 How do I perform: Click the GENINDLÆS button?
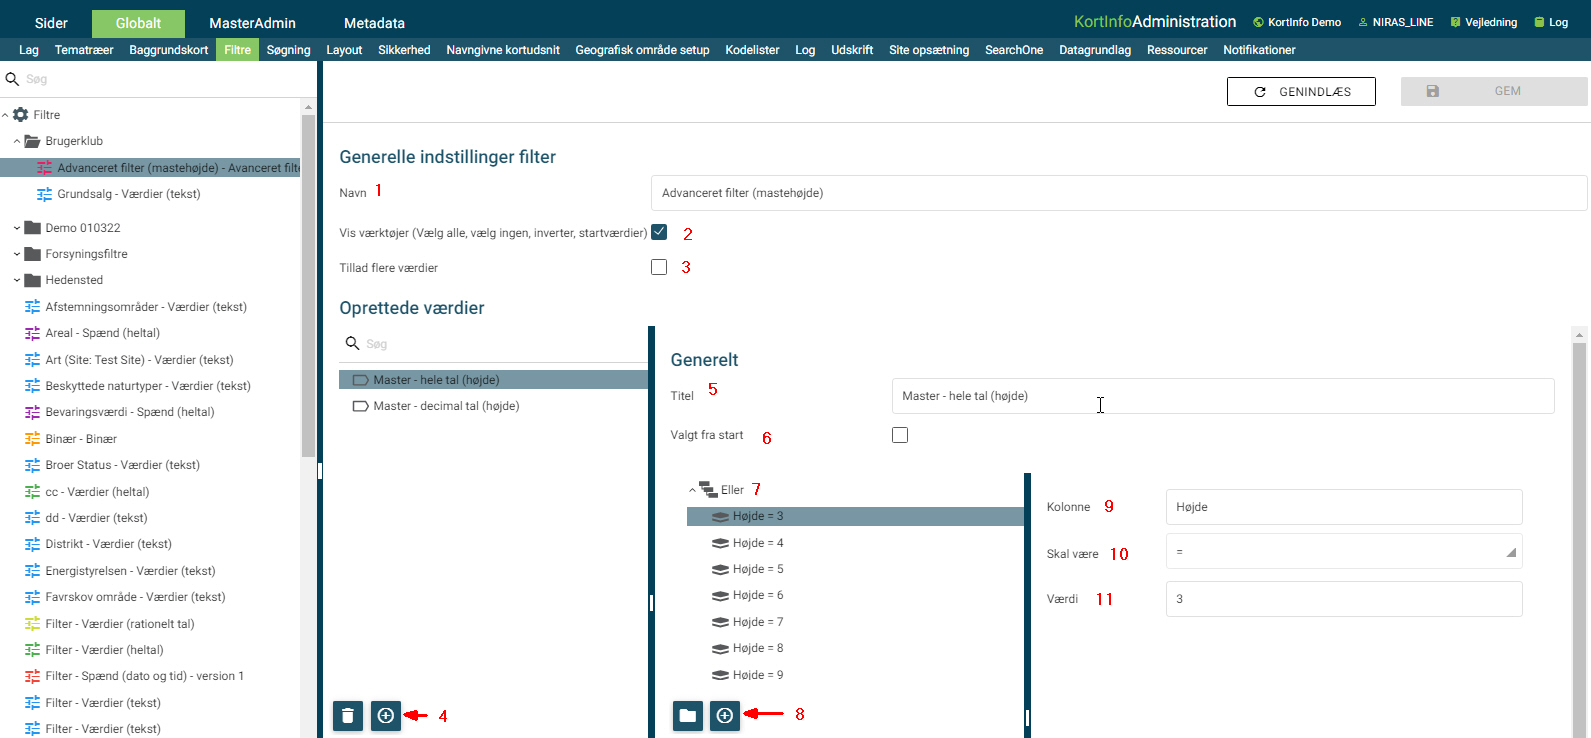[1301, 91]
